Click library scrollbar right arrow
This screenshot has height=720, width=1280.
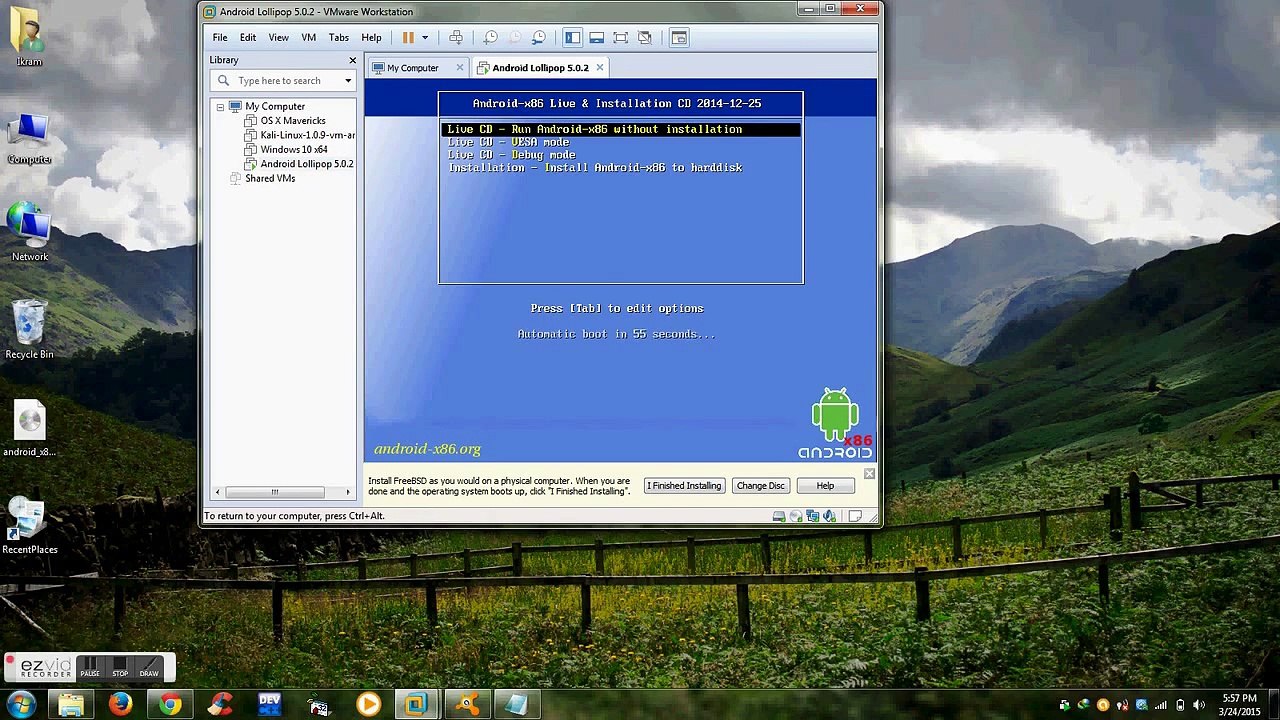tap(348, 492)
